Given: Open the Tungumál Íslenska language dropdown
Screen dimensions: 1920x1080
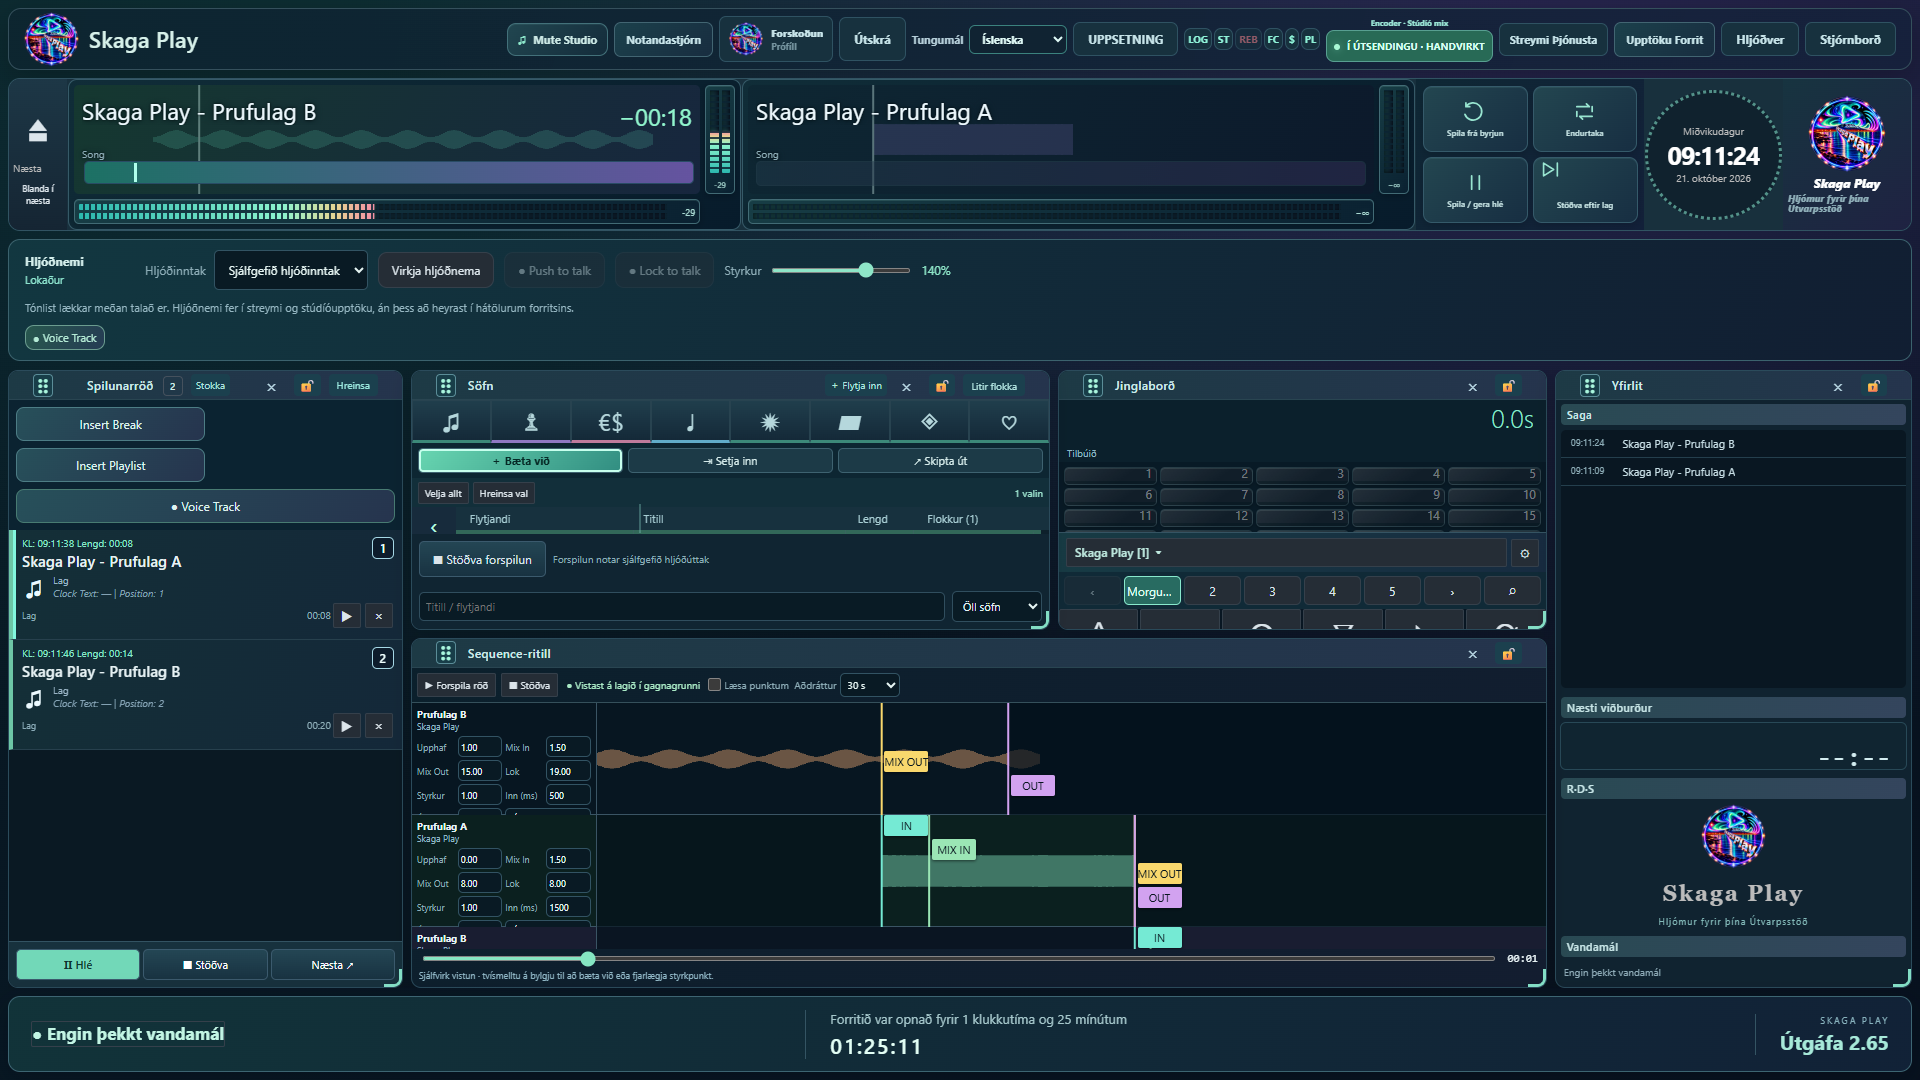Looking at the screenshot, I should tap(1018, 40).
